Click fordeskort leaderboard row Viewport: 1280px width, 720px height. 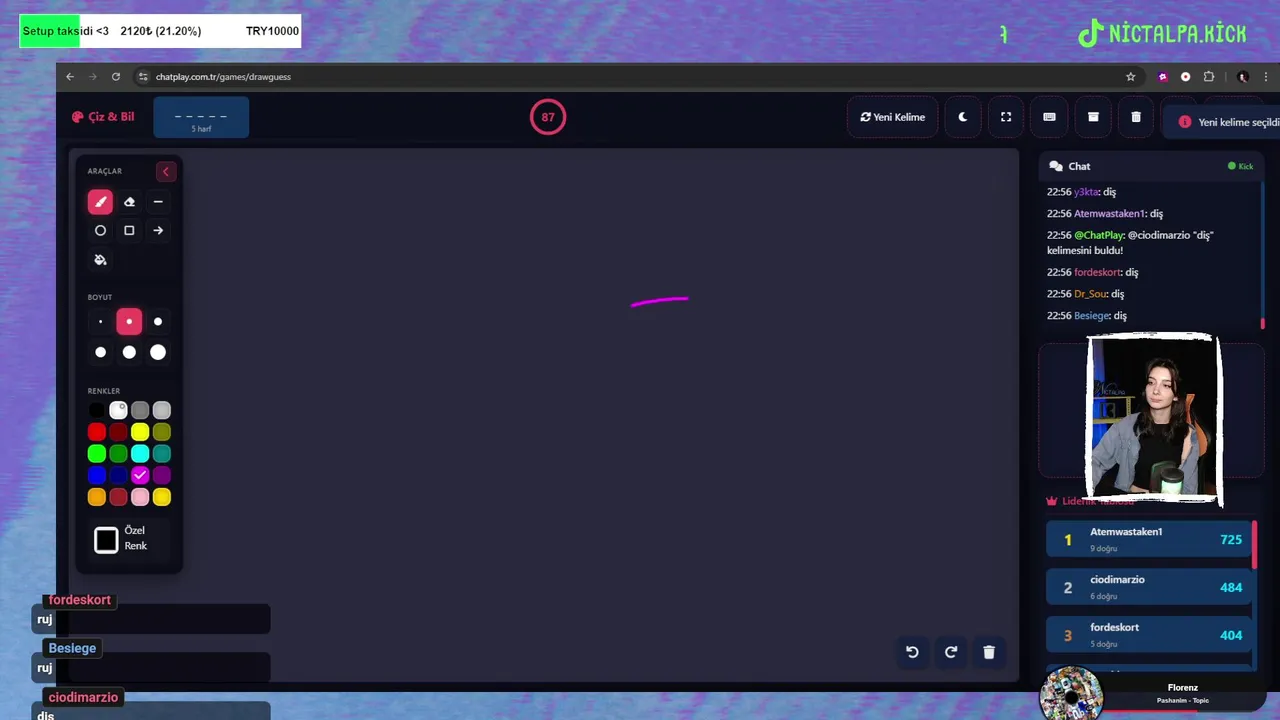point(1149,635)
